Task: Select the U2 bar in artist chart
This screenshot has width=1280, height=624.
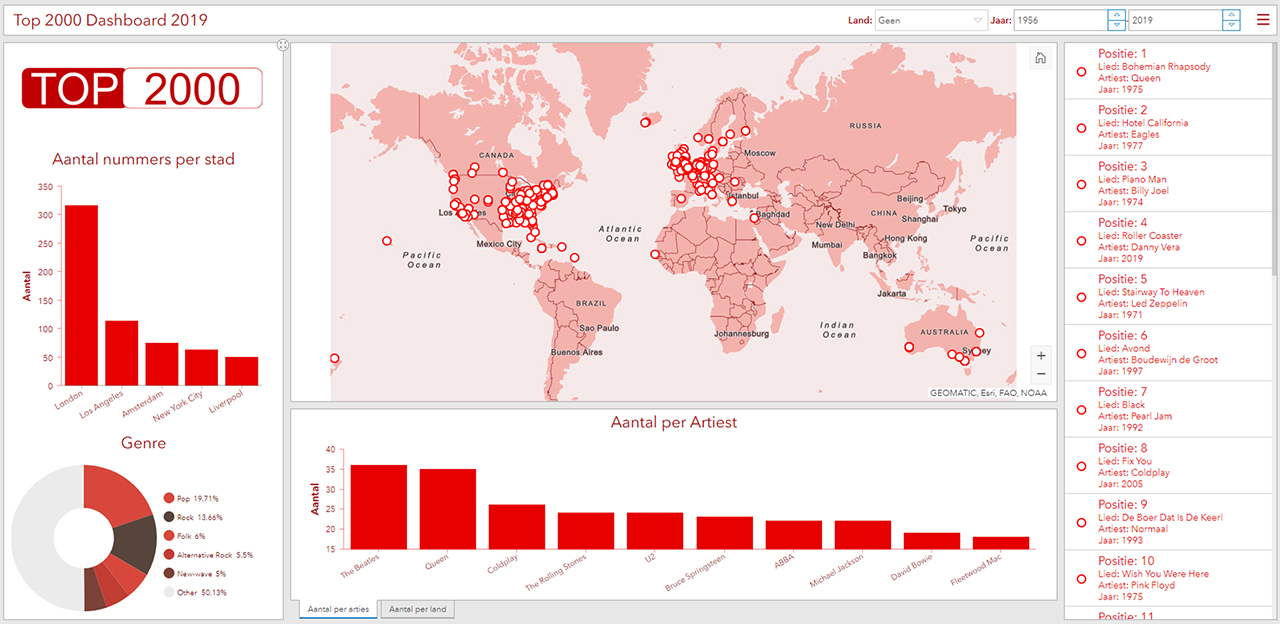Action: 655,531
